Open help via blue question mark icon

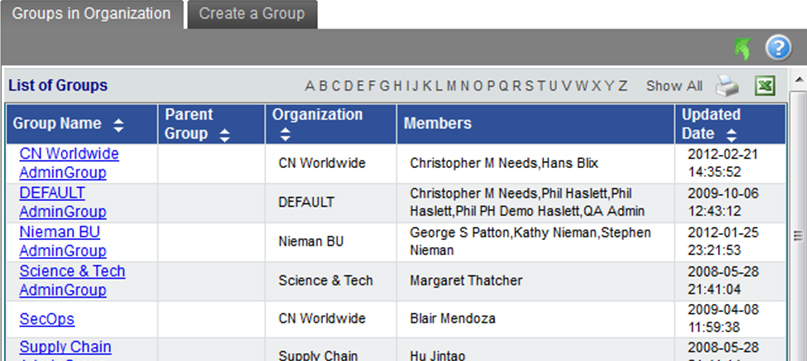pyautogui.click(x=778, y=48)
